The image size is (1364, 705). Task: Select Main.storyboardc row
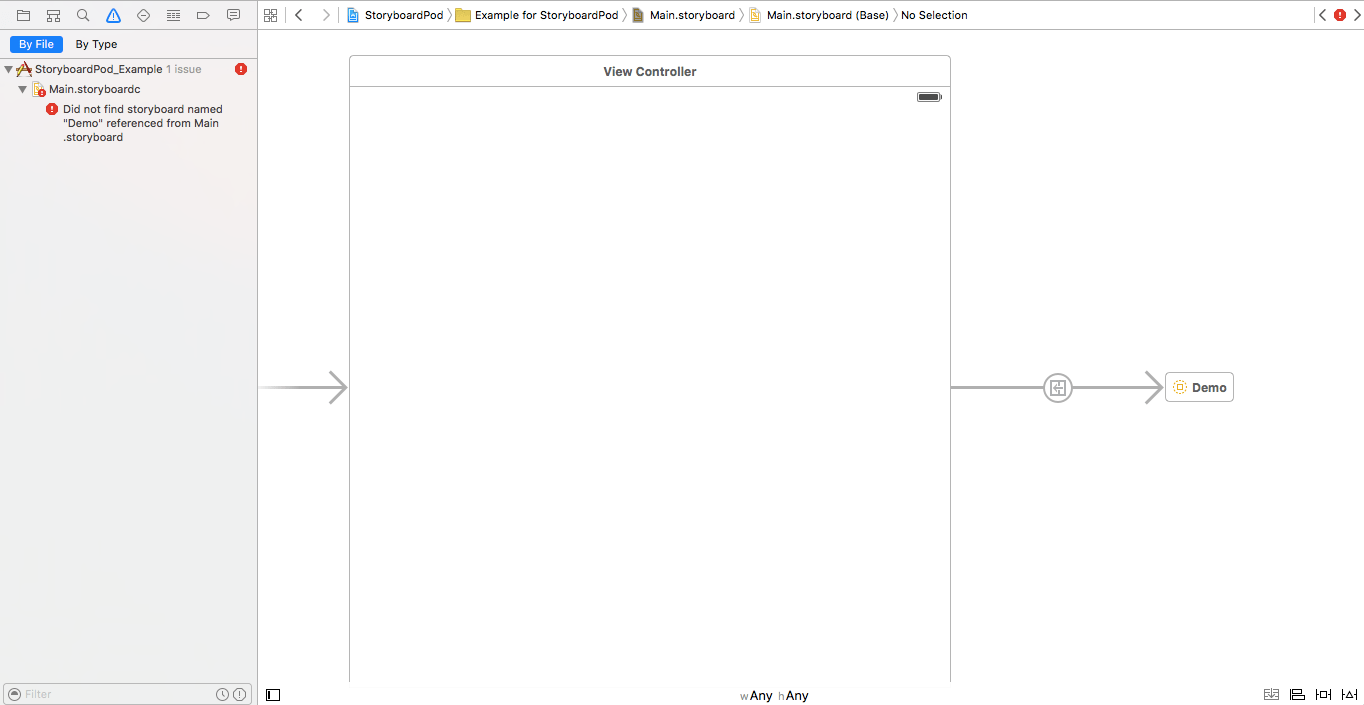point(129,89)
